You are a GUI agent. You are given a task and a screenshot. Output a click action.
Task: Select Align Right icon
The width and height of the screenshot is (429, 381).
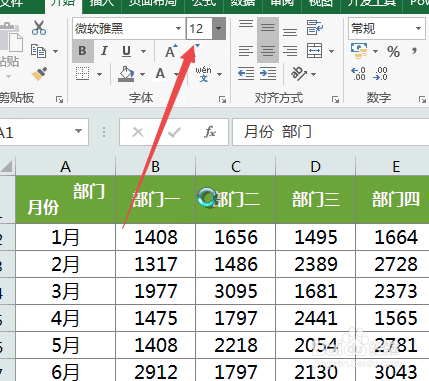click(x=290, y=51)
